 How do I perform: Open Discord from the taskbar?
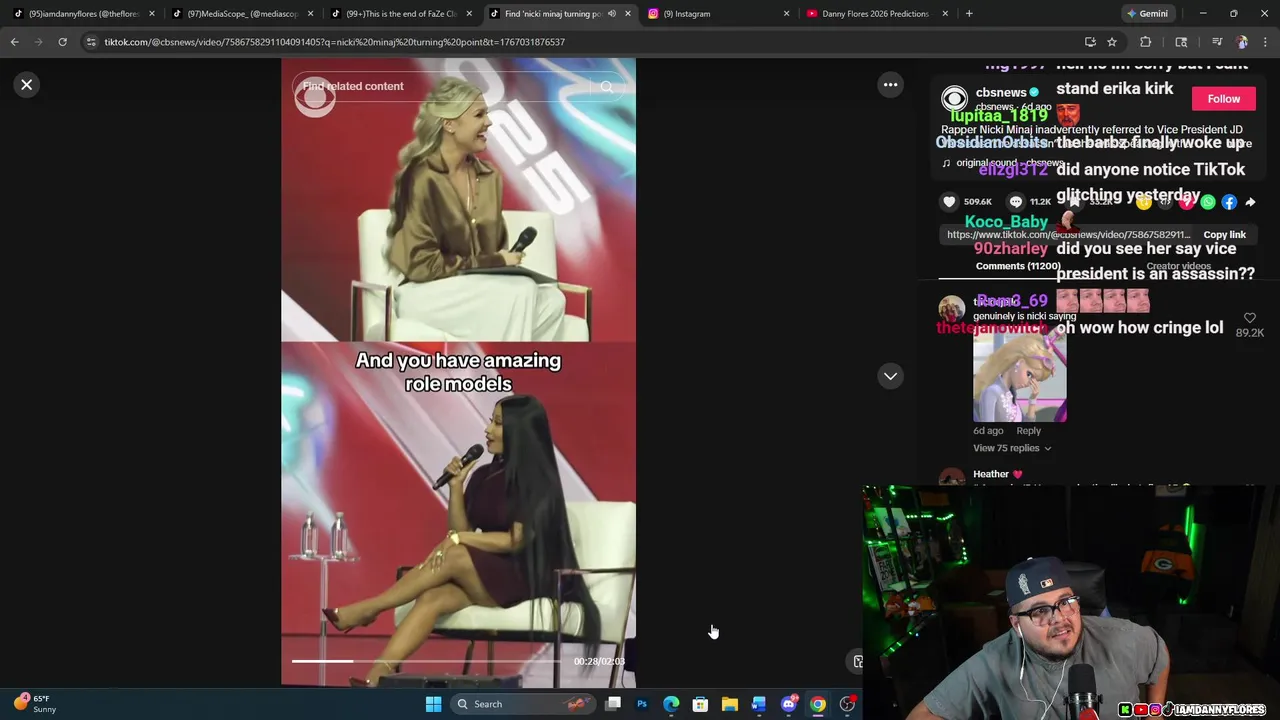click(x=788, y=704)
